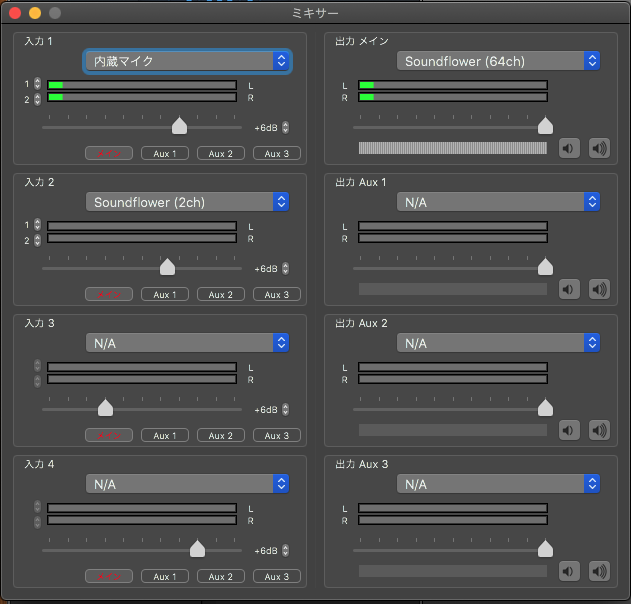Click the 入力 1 gain slider knob

pos(180,126)
